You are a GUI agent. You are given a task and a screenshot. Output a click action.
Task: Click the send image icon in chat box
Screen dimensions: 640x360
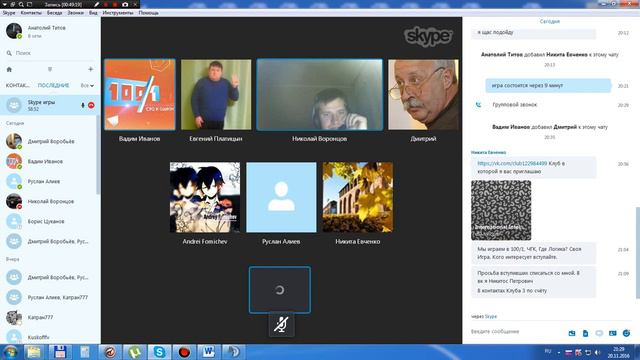pos(572,333)
